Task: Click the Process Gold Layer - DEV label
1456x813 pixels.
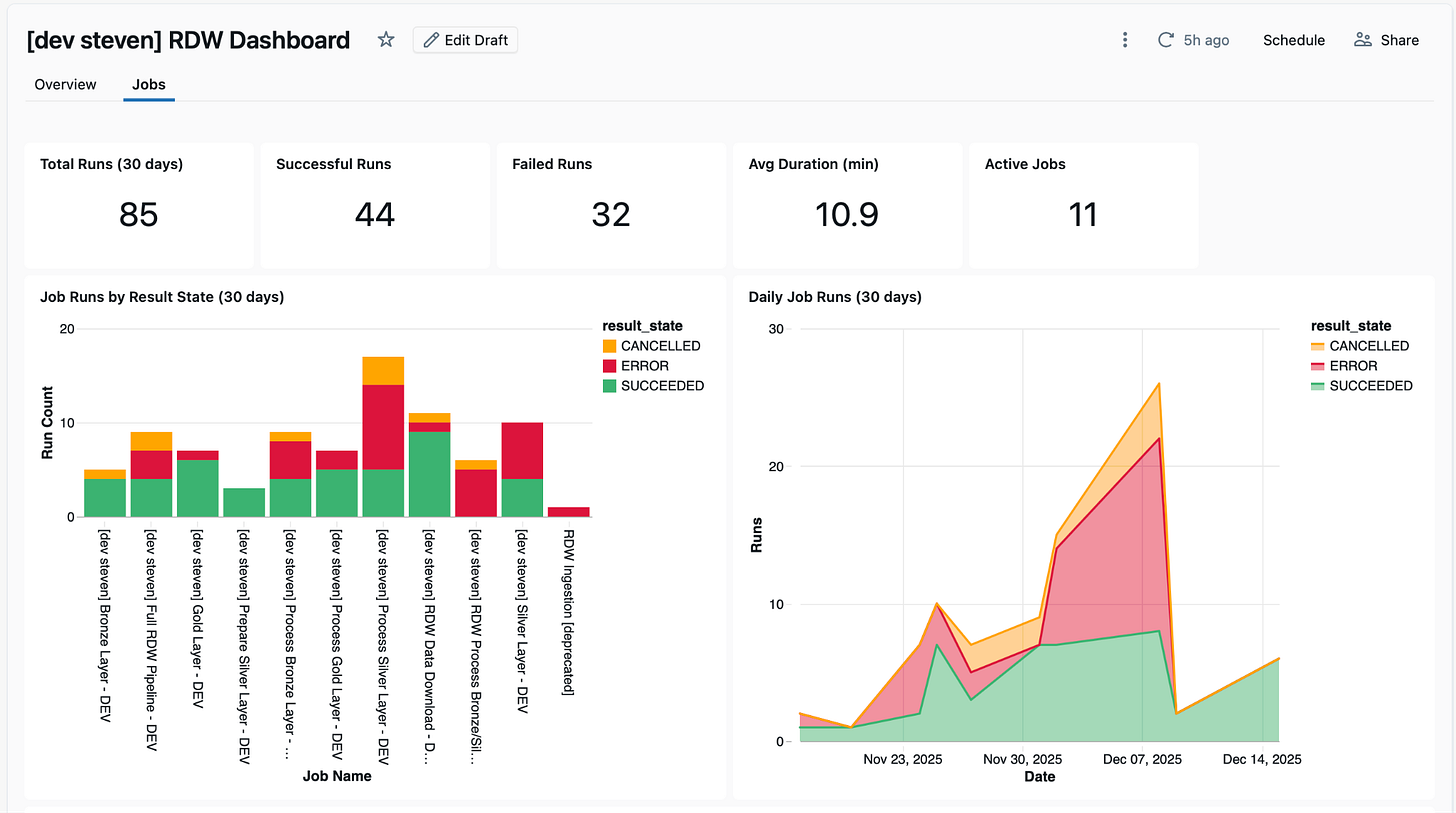Action: (336, 645)
